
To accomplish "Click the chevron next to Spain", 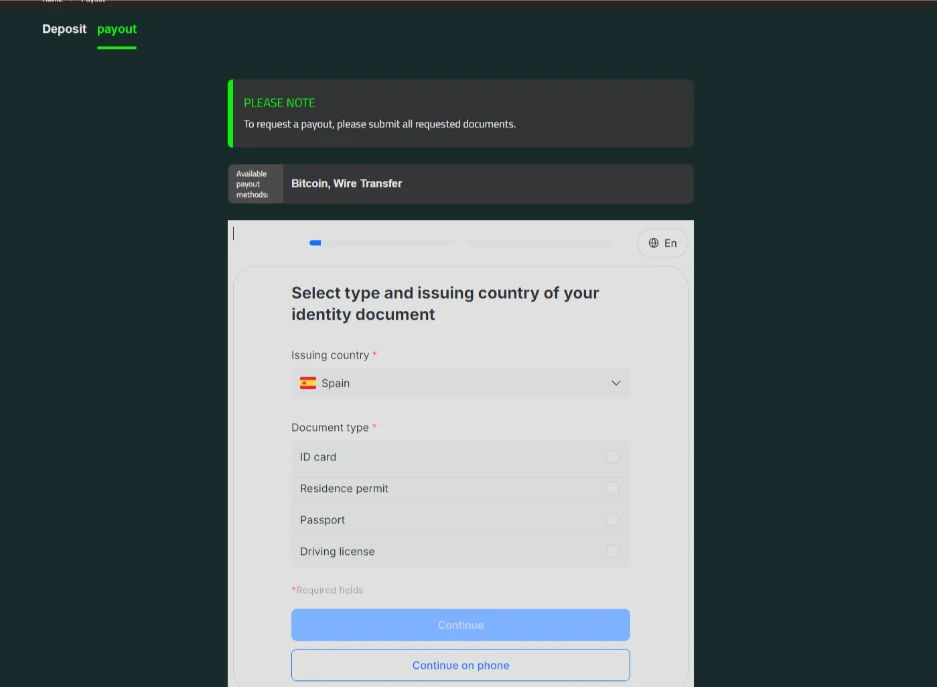I will click(616, 383).
